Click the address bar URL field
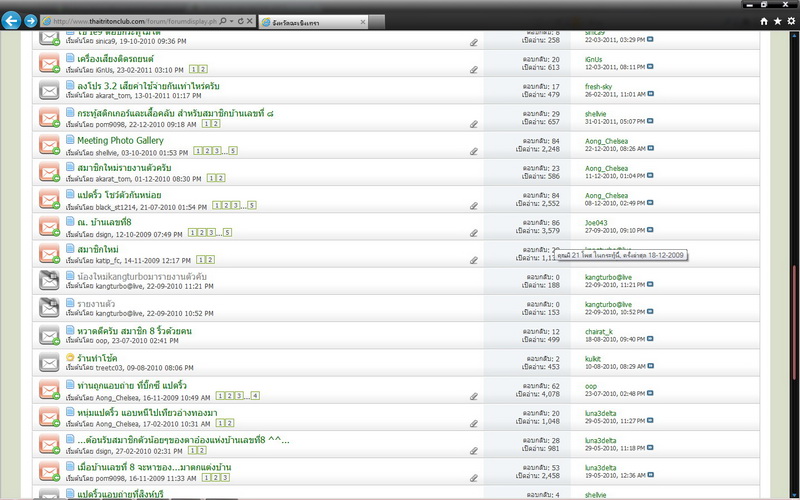 (x=135, y=21)
